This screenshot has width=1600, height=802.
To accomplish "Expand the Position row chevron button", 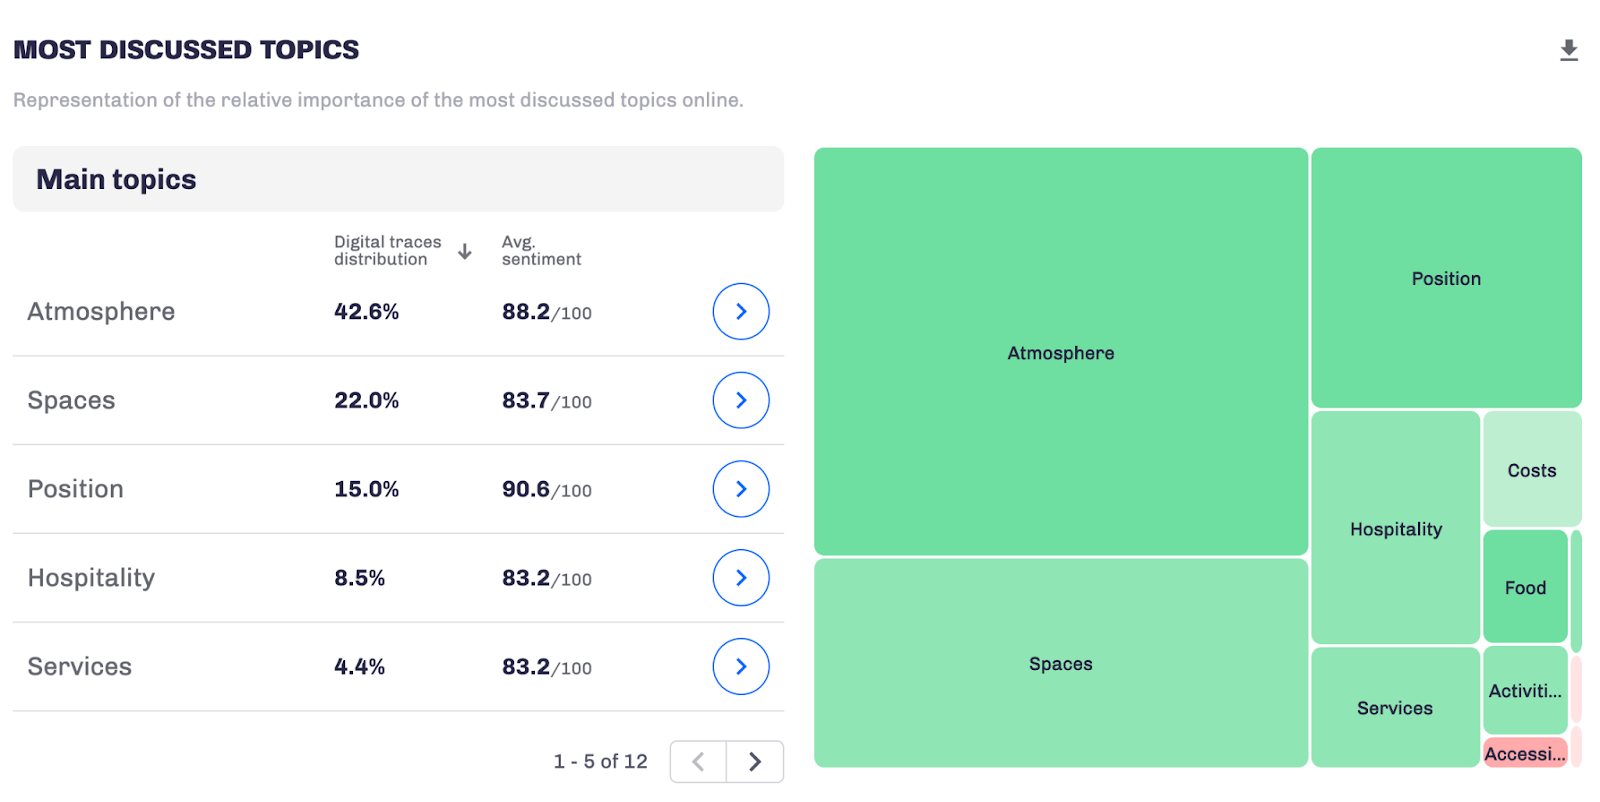I will click(740, 489).
